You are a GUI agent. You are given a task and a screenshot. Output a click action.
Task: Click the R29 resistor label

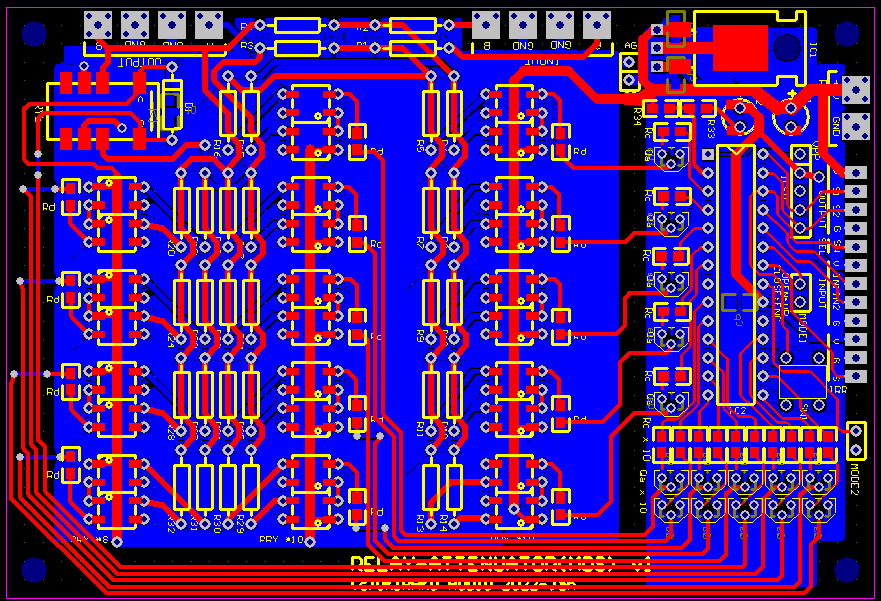pyautogui.click(x=240, y=523)
